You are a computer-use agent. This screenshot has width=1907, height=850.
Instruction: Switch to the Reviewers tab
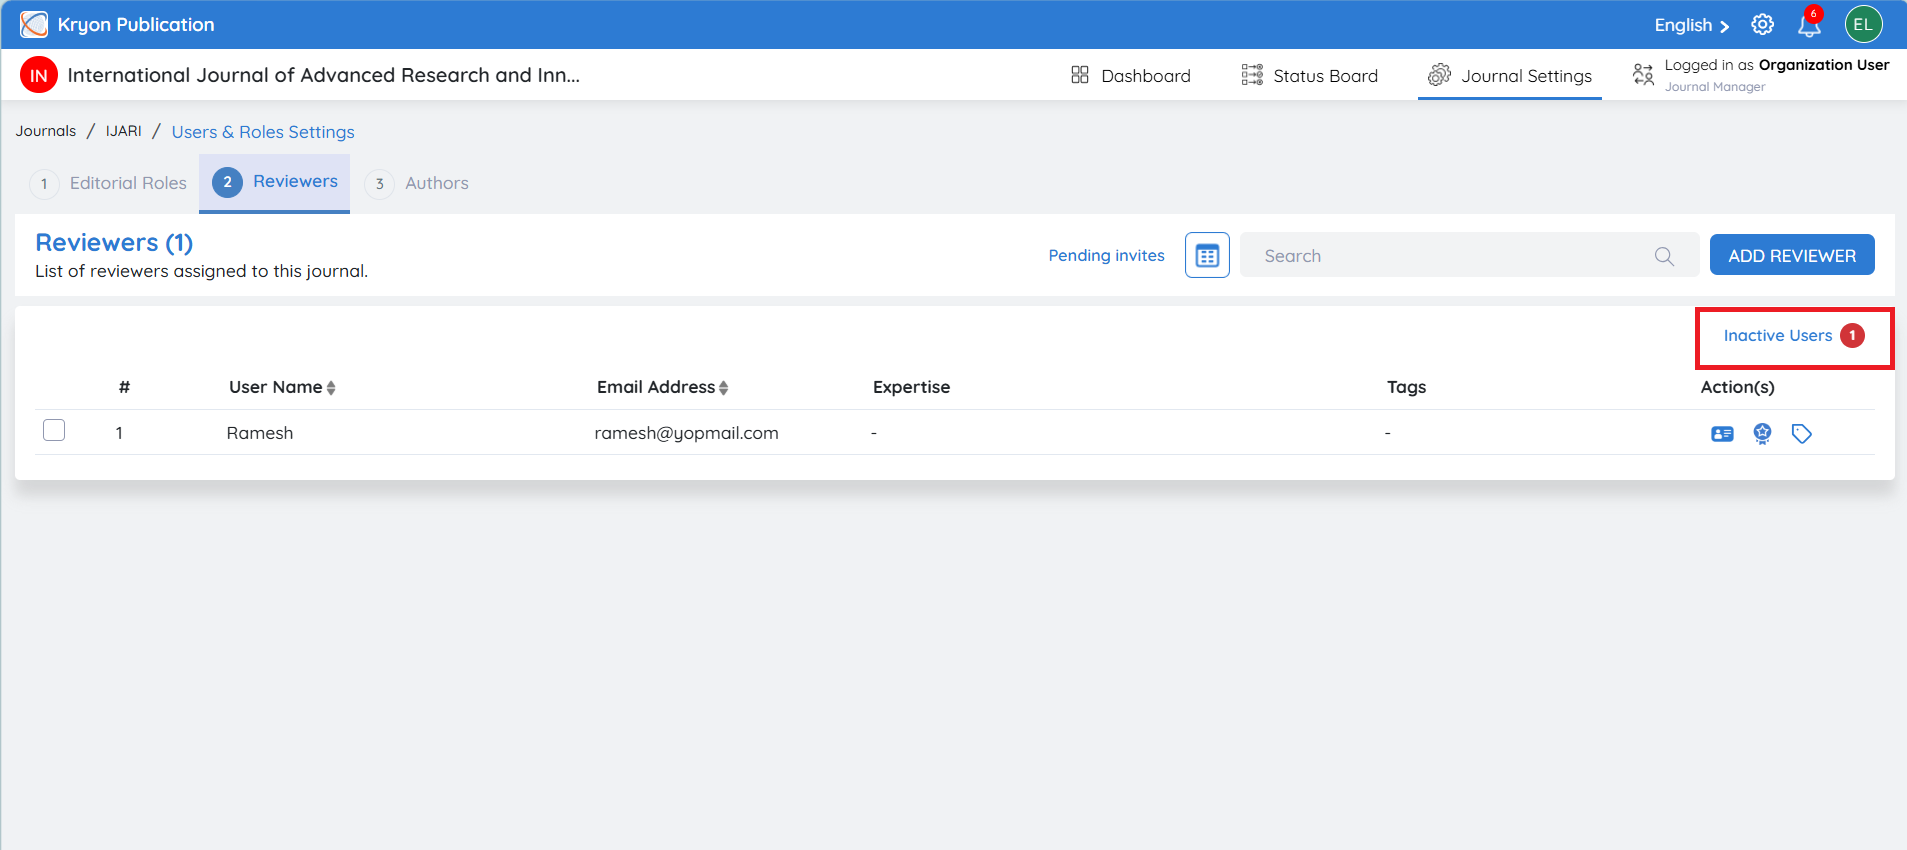(275, 182)
